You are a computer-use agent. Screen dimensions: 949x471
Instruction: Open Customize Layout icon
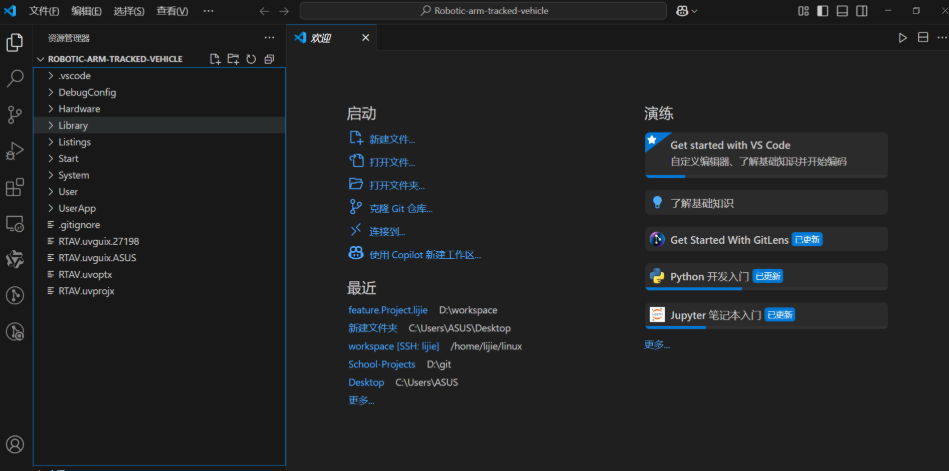[803, 11]
